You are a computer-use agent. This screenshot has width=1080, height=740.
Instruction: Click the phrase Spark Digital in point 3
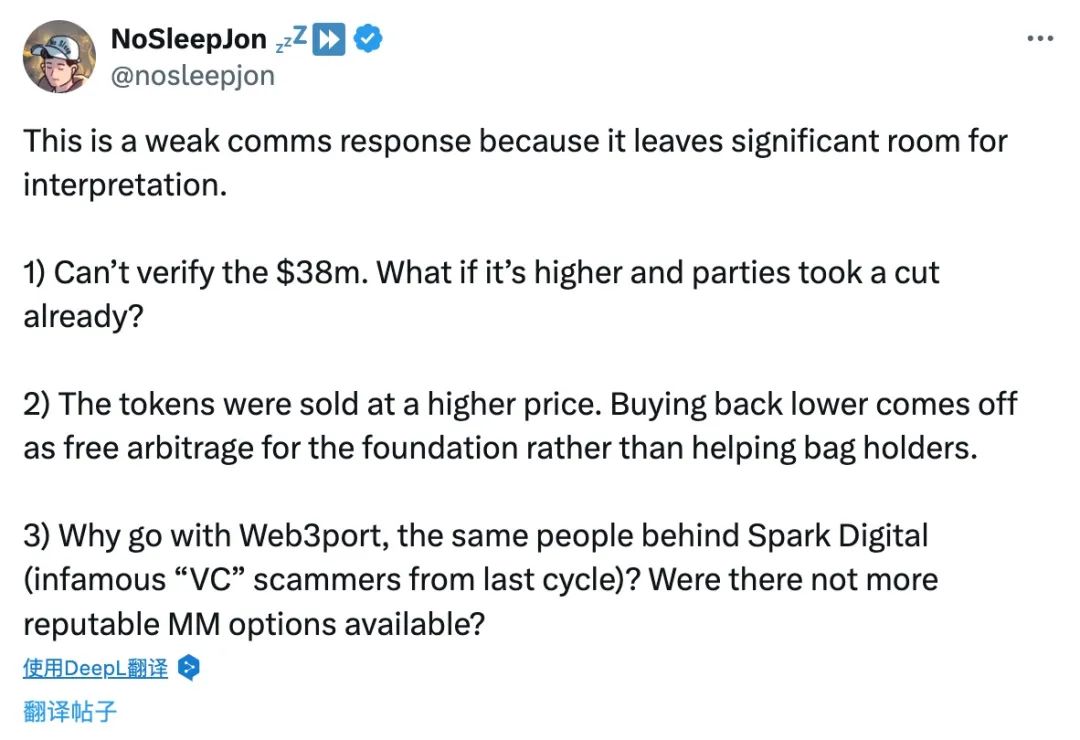coord(838,535)
